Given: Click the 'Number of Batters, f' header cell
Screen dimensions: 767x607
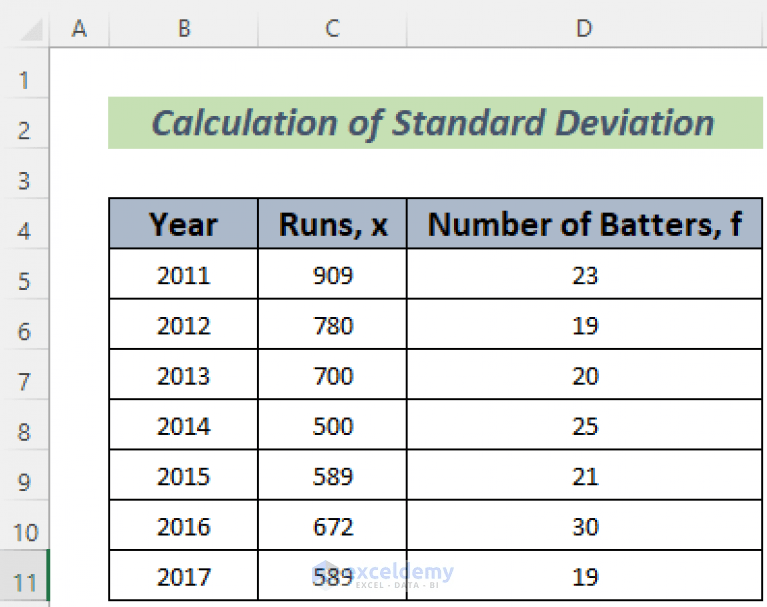Looking at the screenshot, I should 585,224.
